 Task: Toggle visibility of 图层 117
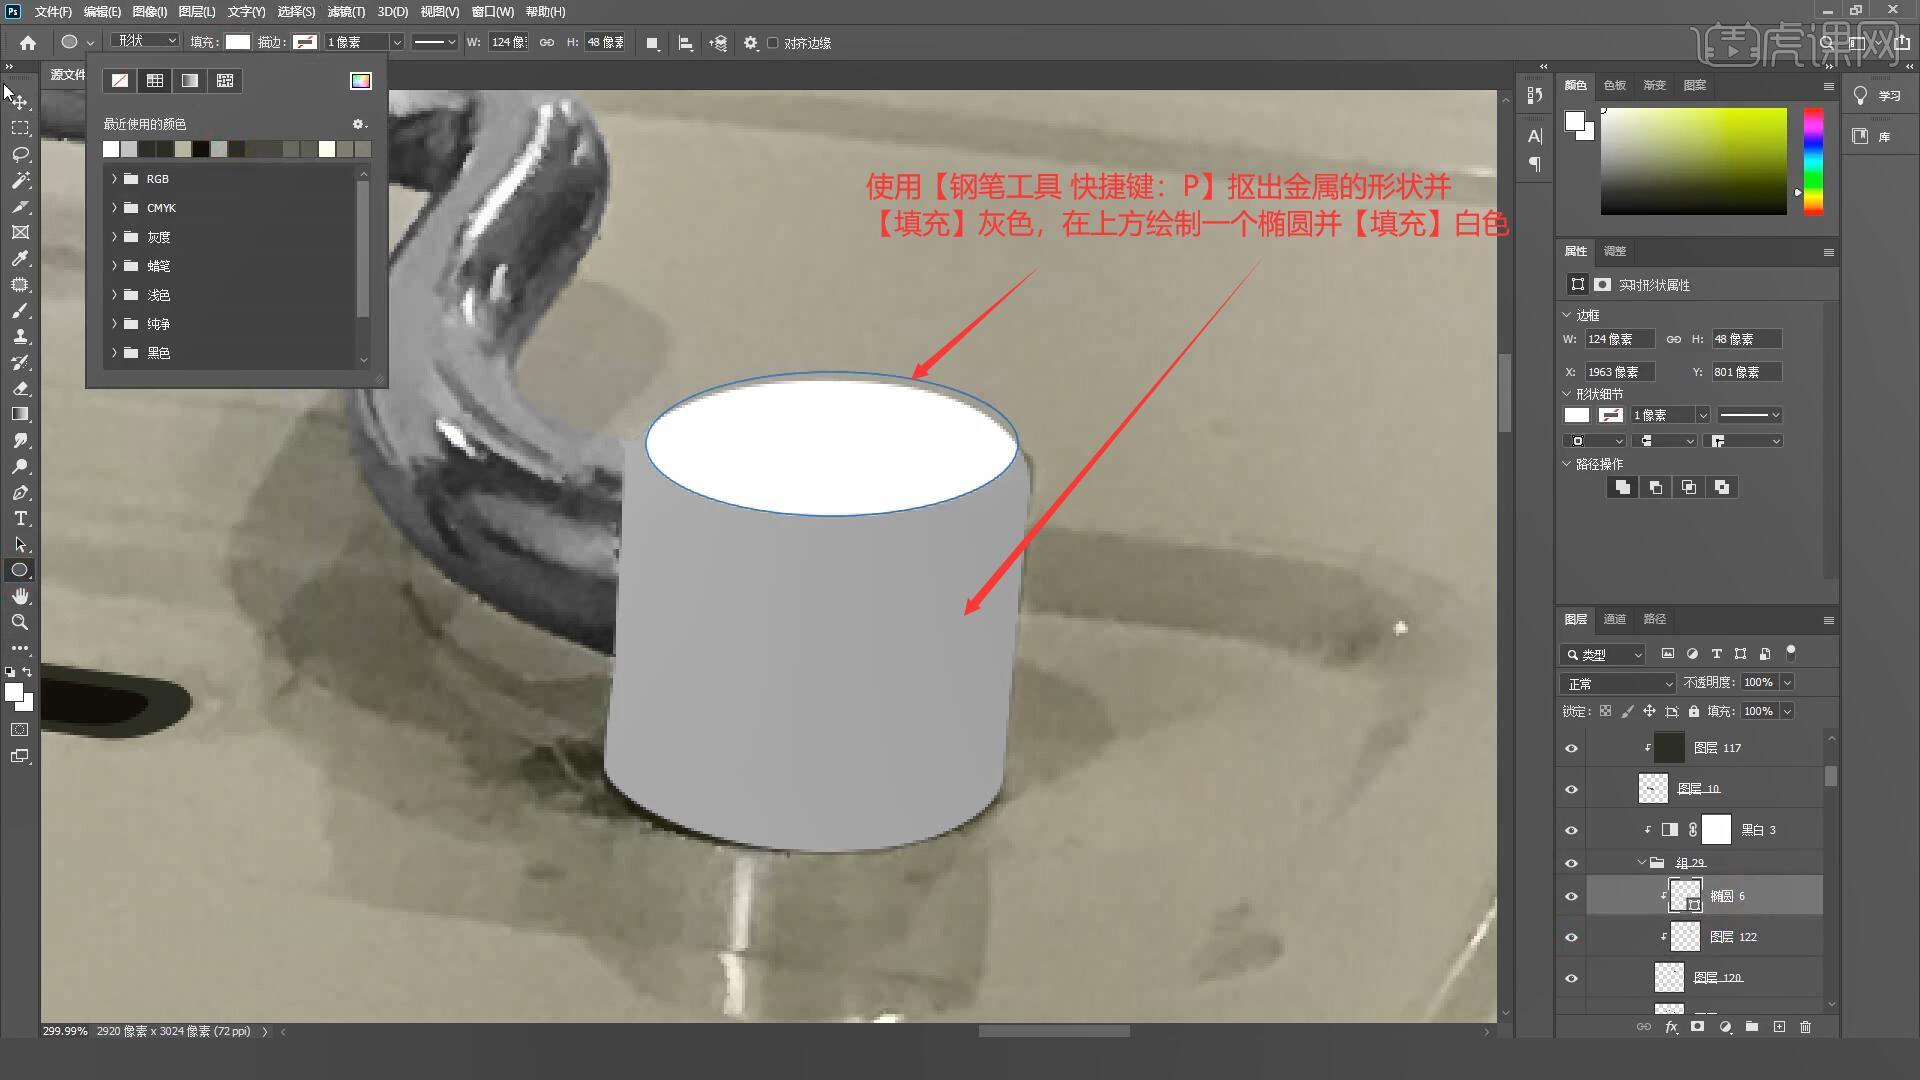pyautogui.click(x=1571, y=749)
